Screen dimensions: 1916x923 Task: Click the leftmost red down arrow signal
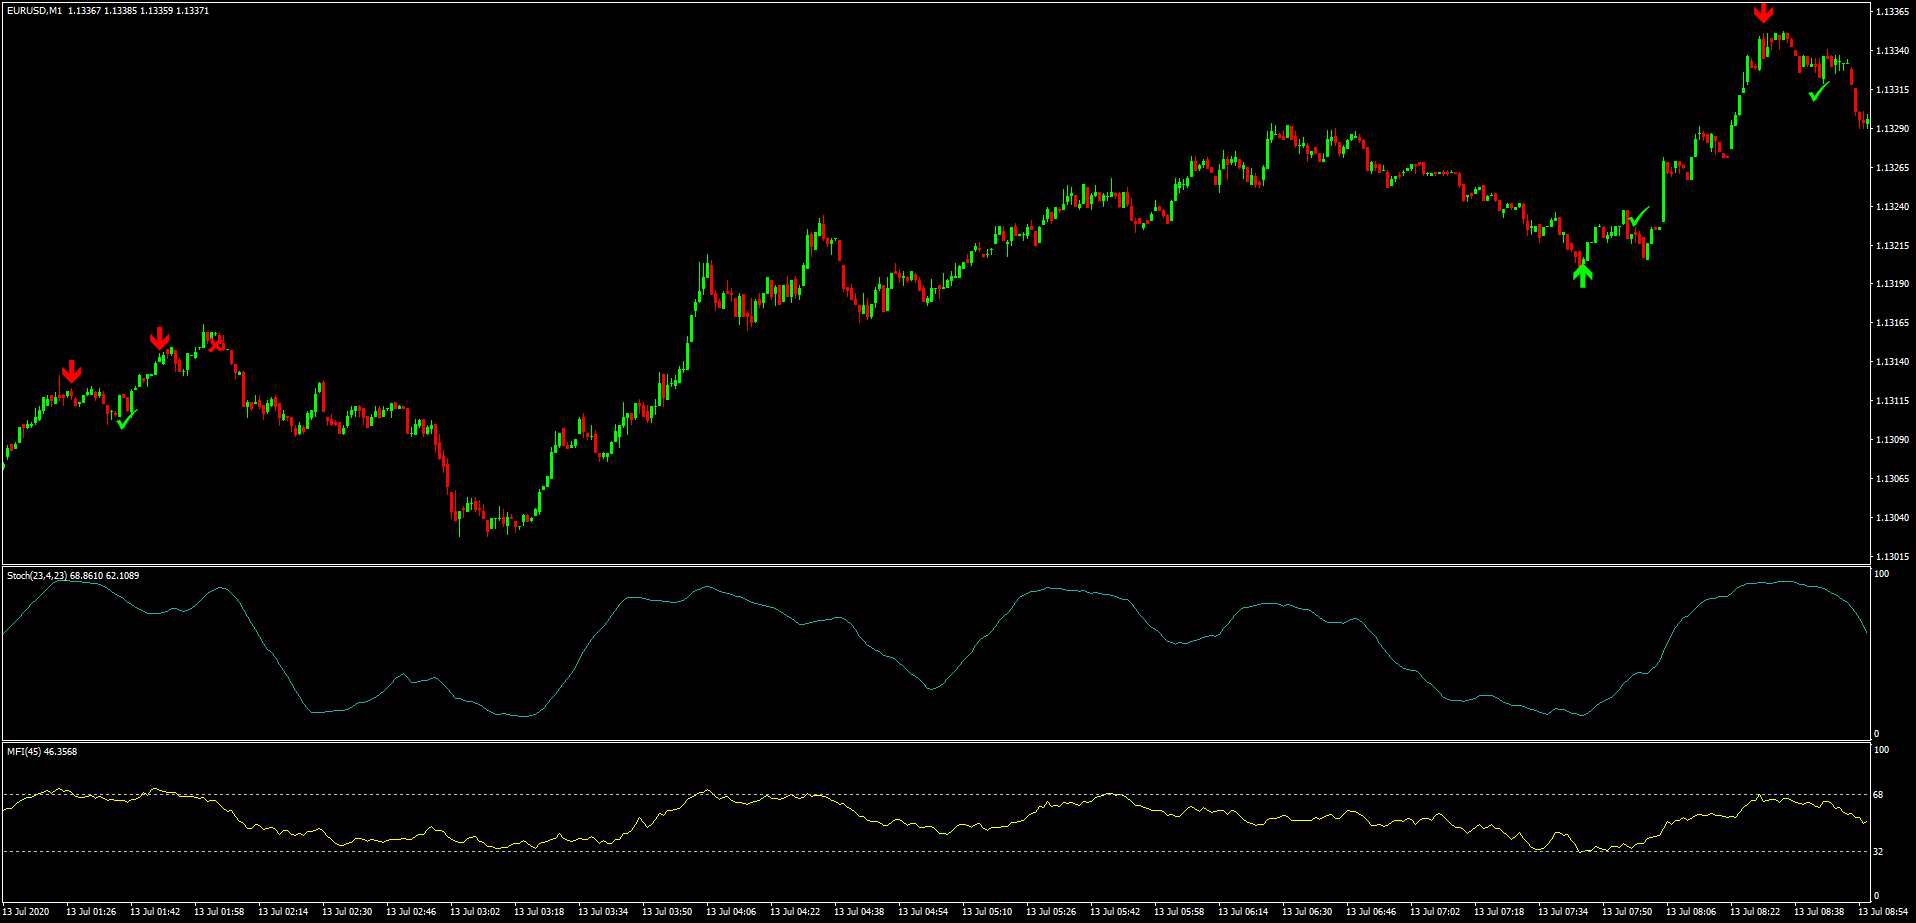[x=71, y=371]
